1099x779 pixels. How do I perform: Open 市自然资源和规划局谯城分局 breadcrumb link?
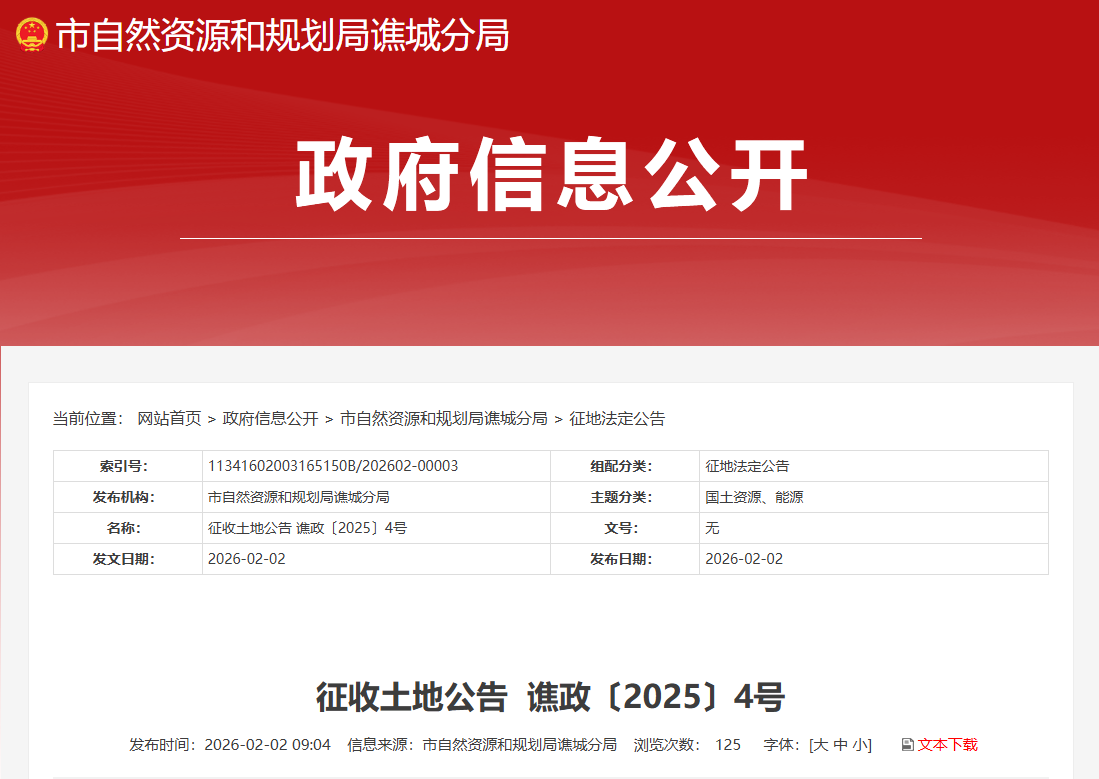point(444,419)
